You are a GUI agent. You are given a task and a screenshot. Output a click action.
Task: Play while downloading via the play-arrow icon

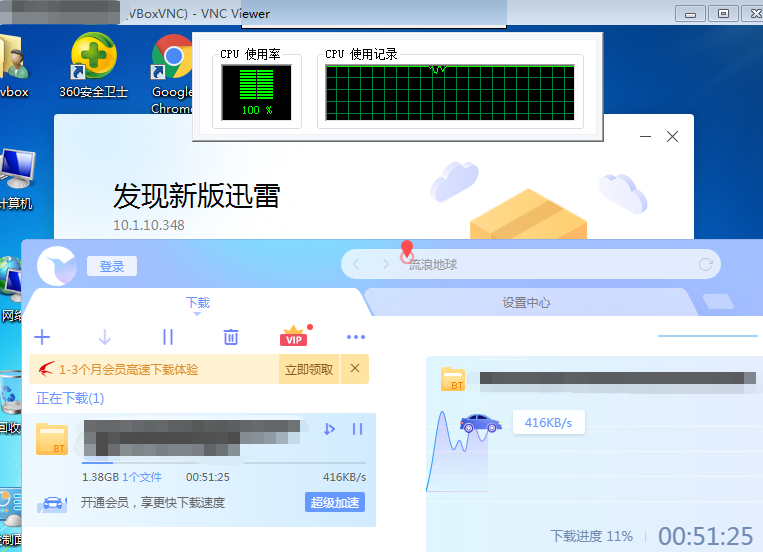point(329,429)
